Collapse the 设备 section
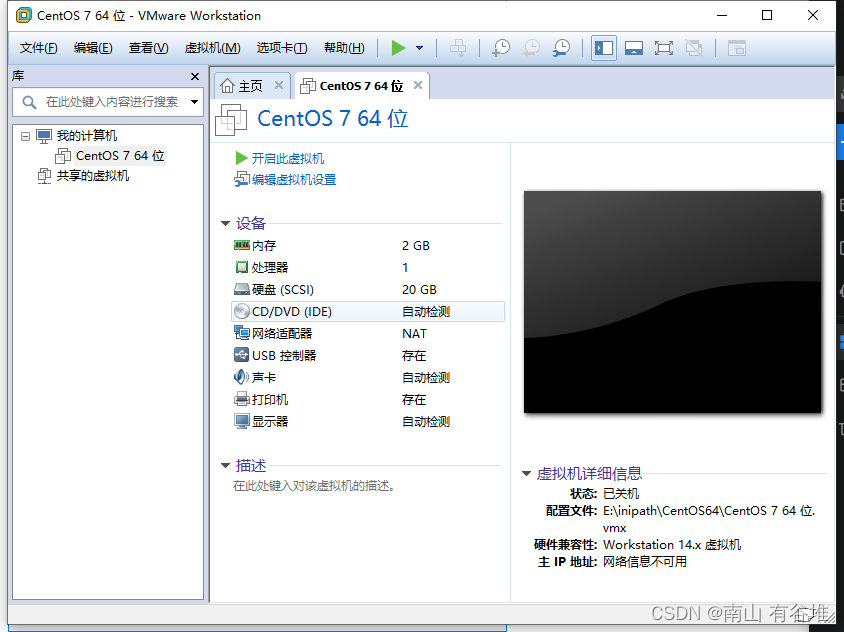844x632 pixels. 226,223
